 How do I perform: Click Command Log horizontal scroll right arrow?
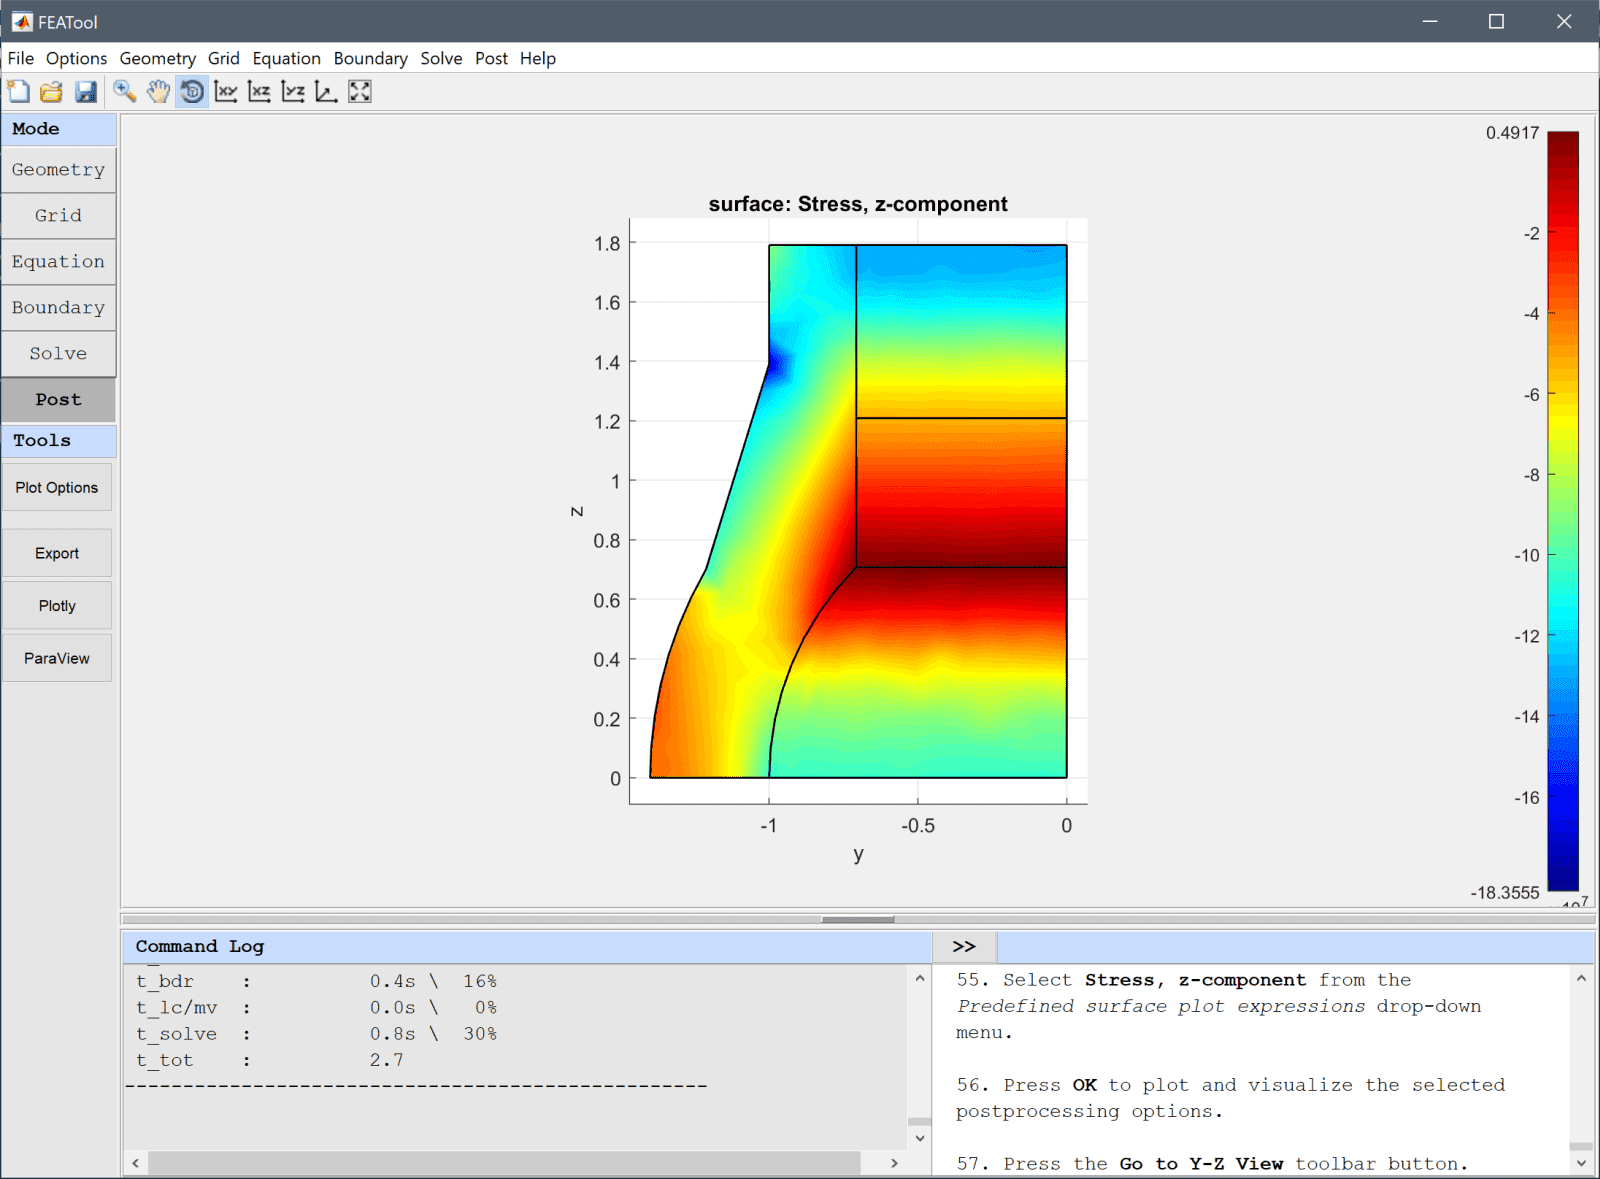[x=894, y=1163]
